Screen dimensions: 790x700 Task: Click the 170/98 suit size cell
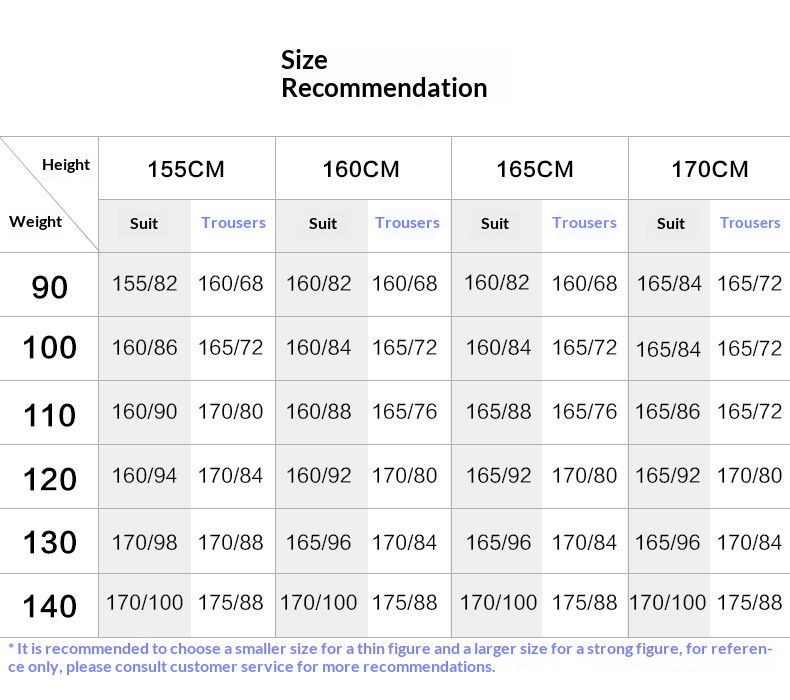tap(144, 540)
